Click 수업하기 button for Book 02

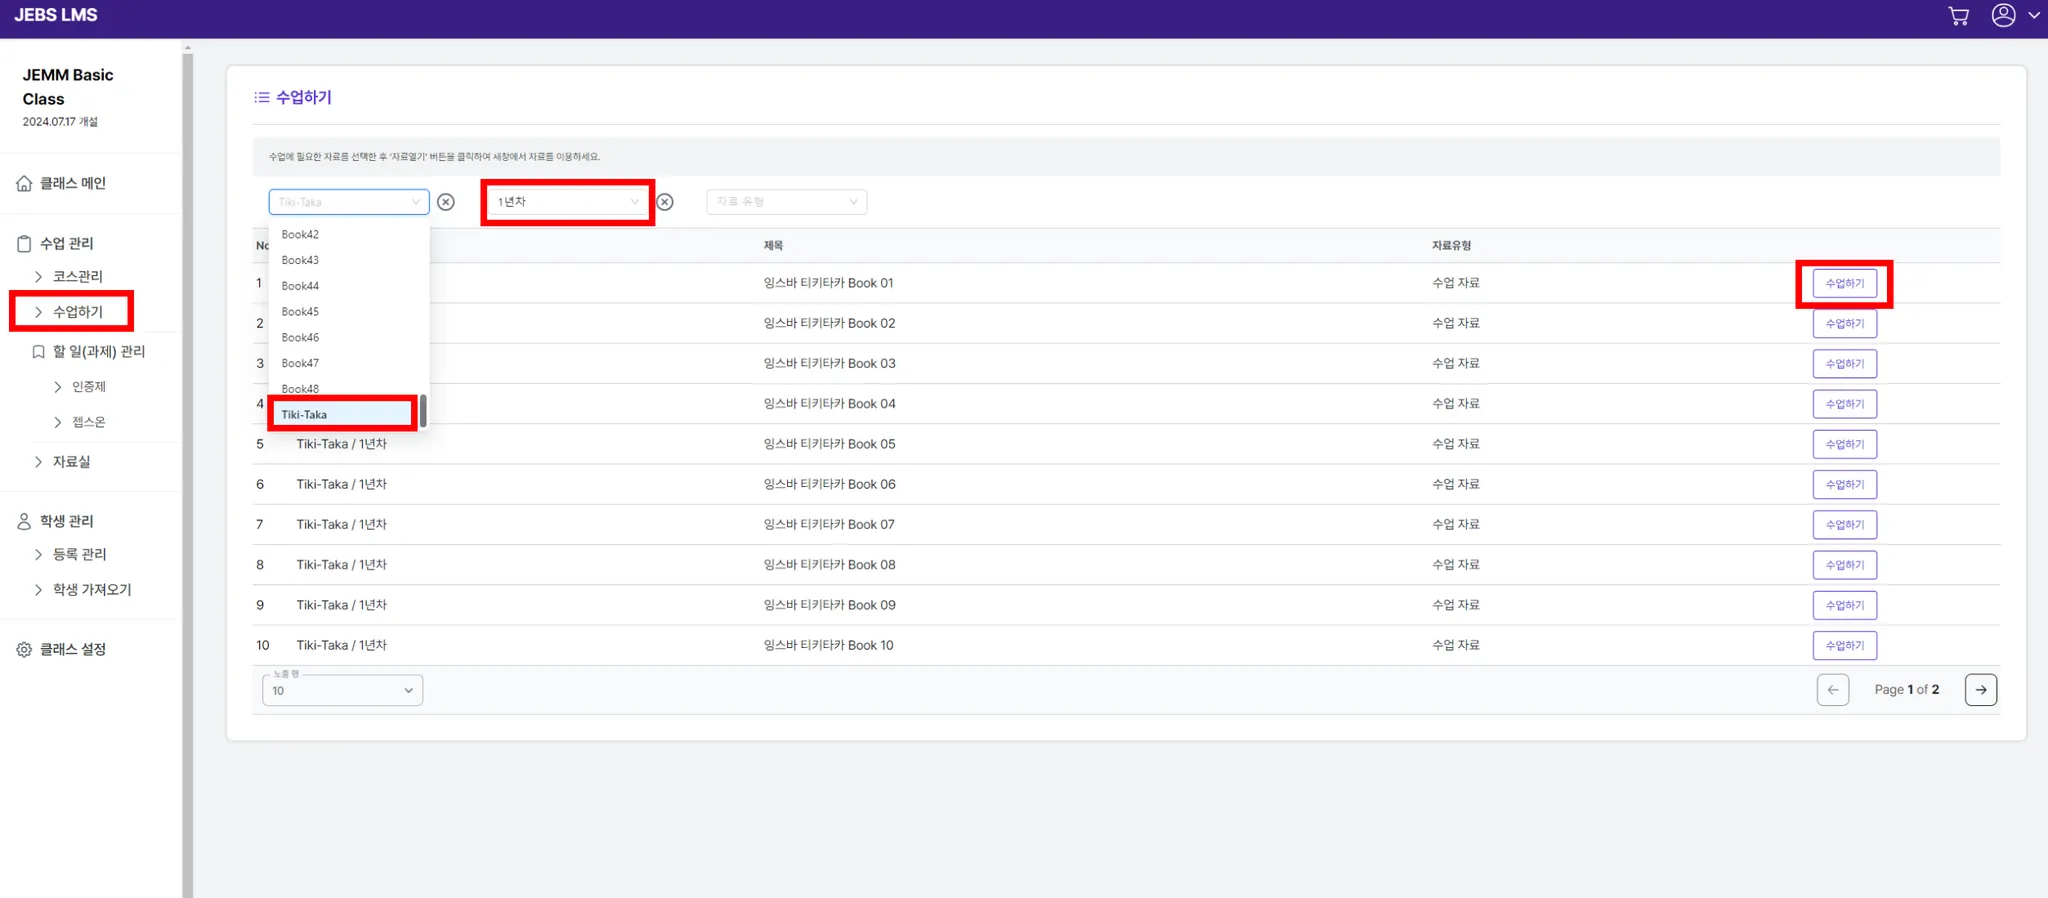(x=1844, y=323)
